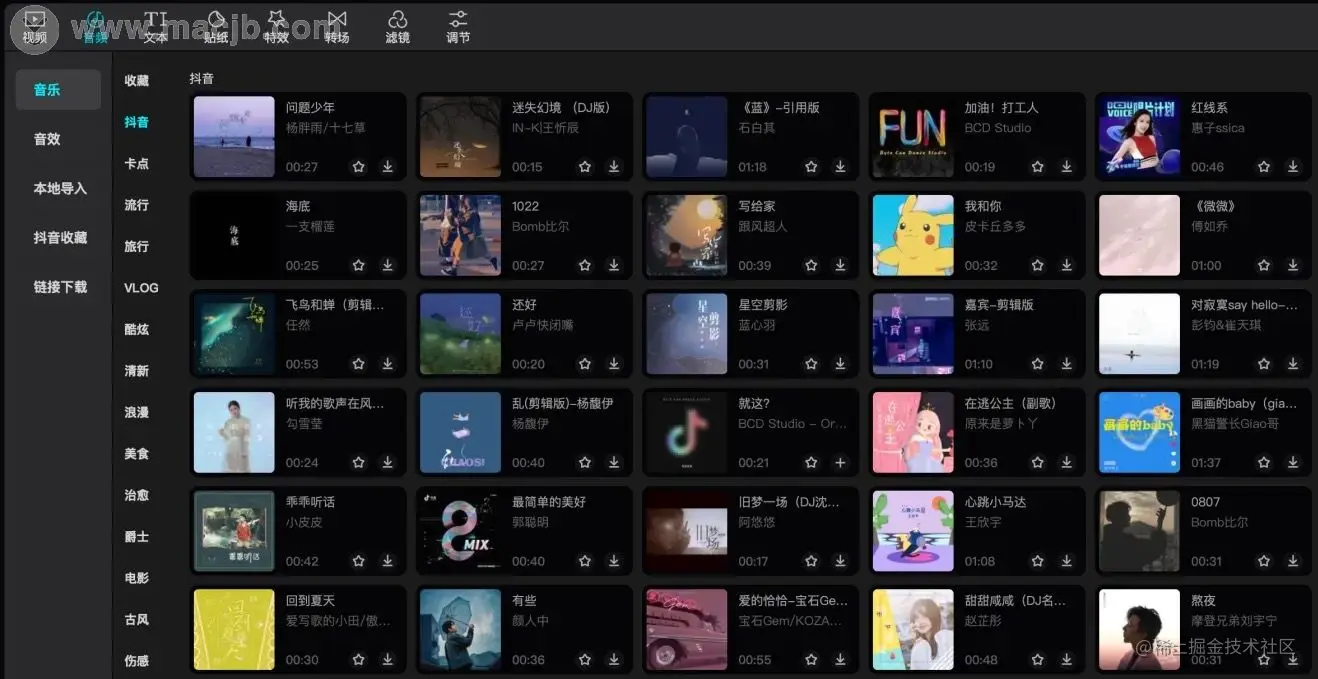
Task: Favorite the song 《微微》
Action: coord(1265,265)
